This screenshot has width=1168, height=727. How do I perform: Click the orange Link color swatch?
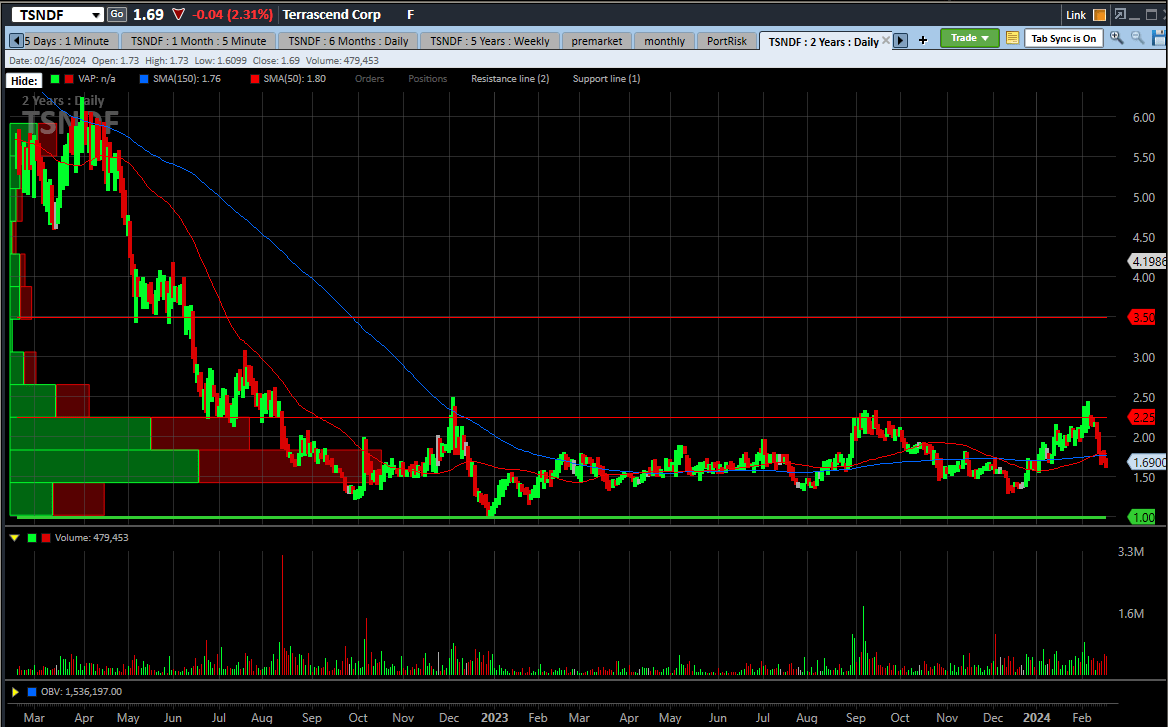[x=1100, y=15]
